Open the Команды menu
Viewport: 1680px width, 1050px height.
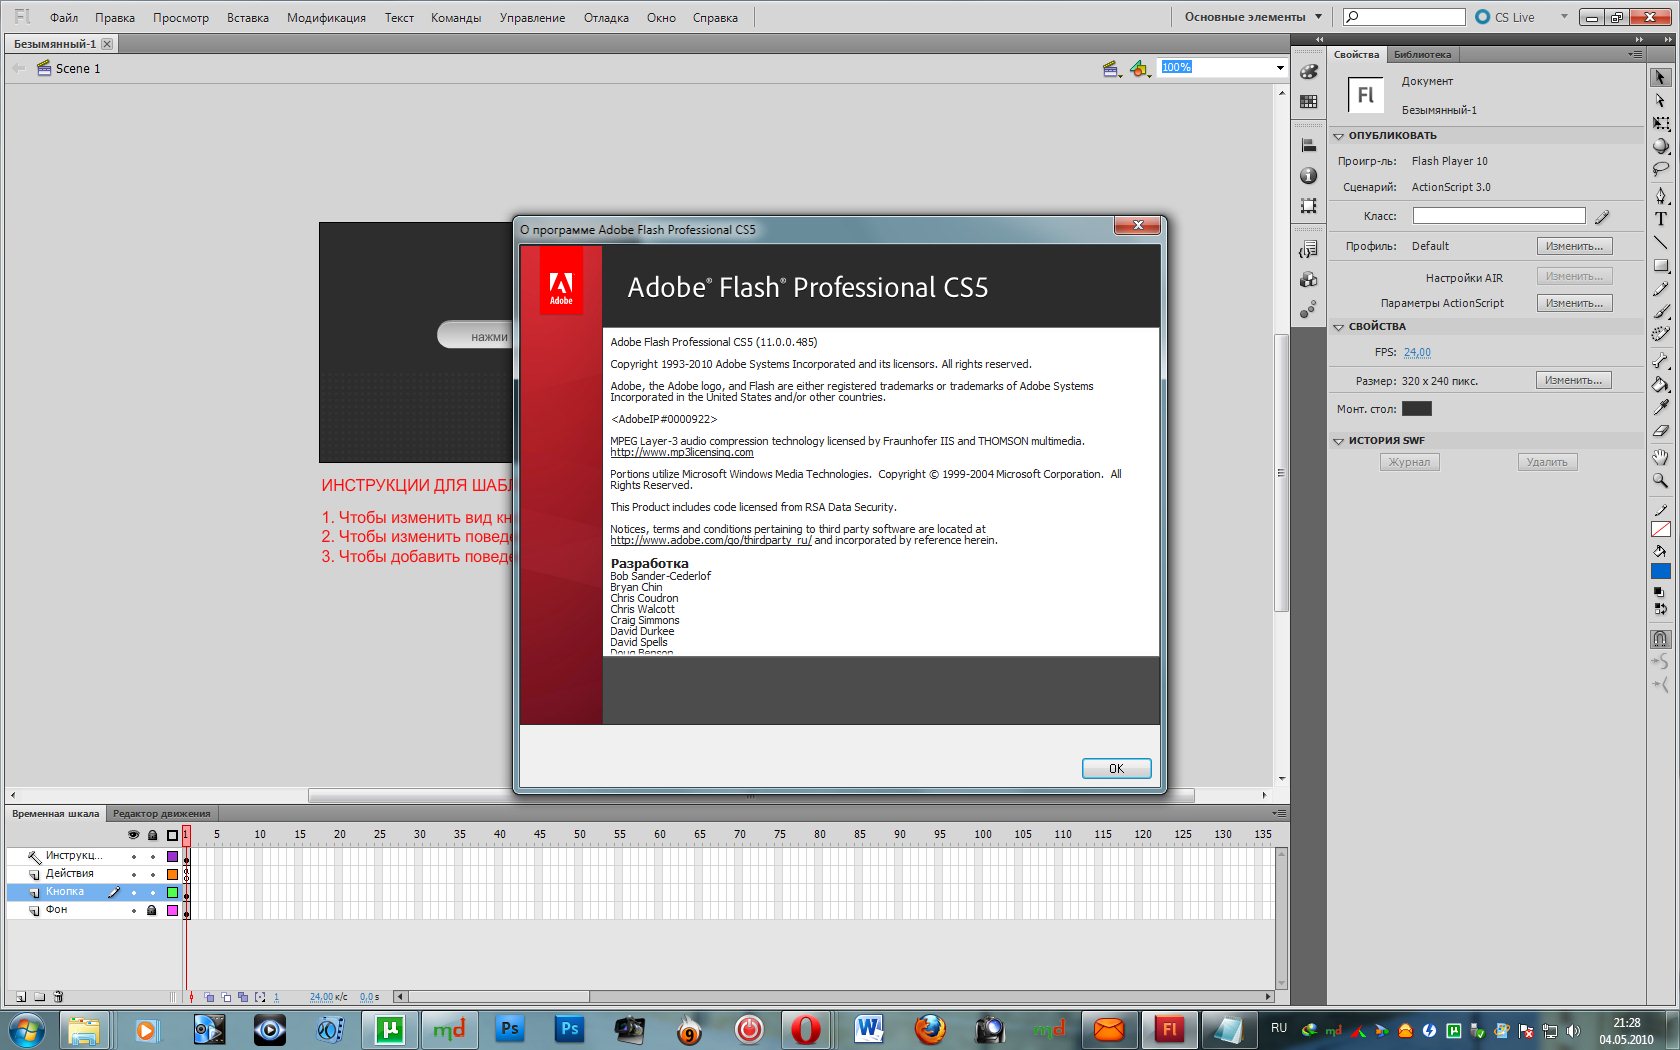pos(456,18)
